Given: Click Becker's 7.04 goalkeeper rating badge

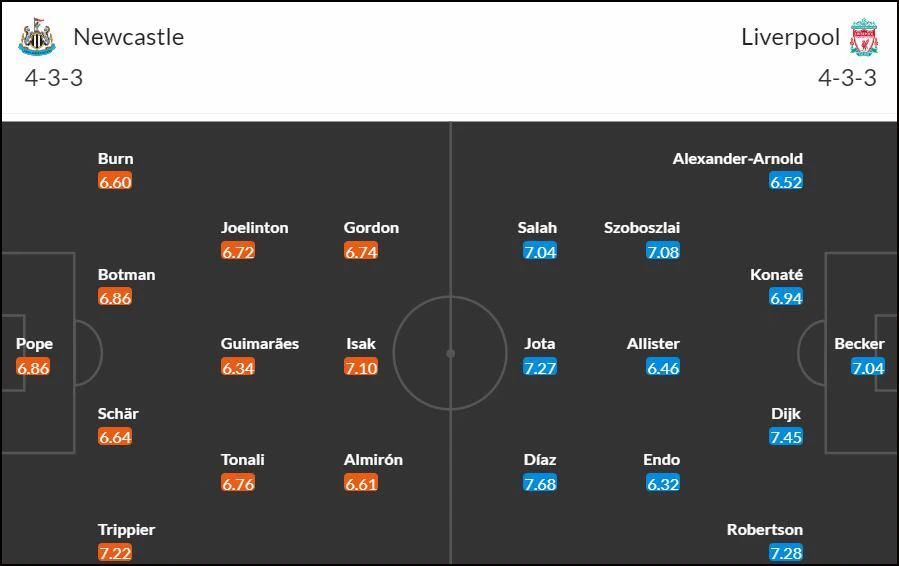Looking at the screenshot, I should [x=868, y=367].
